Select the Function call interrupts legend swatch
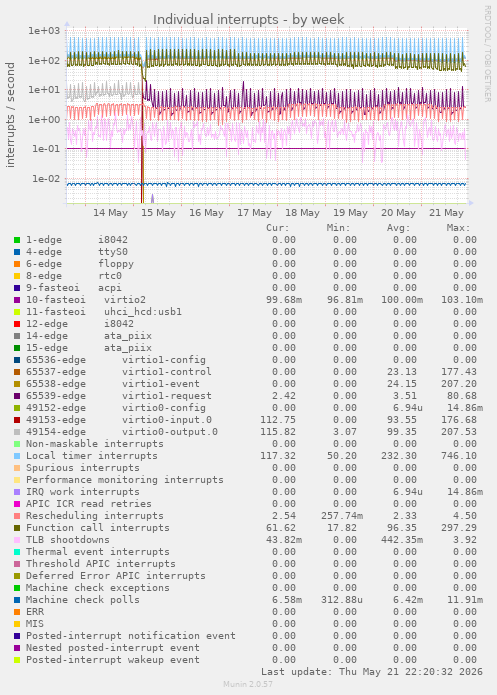The image size is (497, 695). click(x=17, y=528)
